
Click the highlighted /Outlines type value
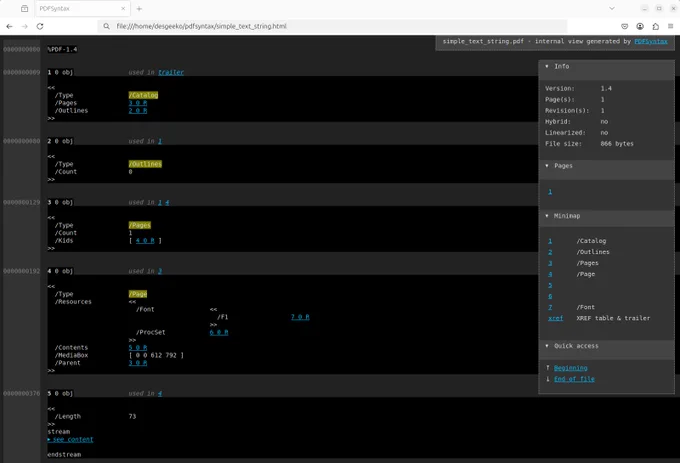(x=145, y=164)
